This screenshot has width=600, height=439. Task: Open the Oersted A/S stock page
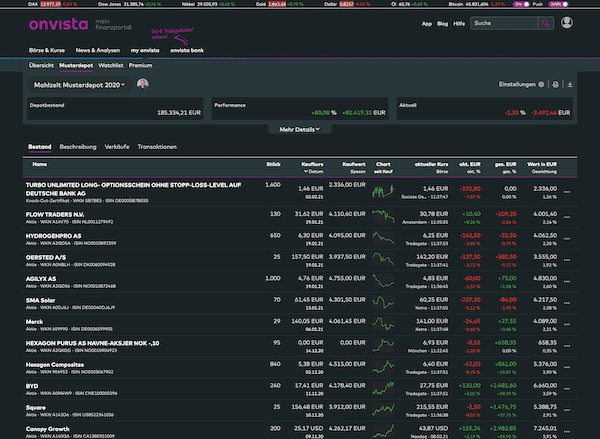(46, 258)
